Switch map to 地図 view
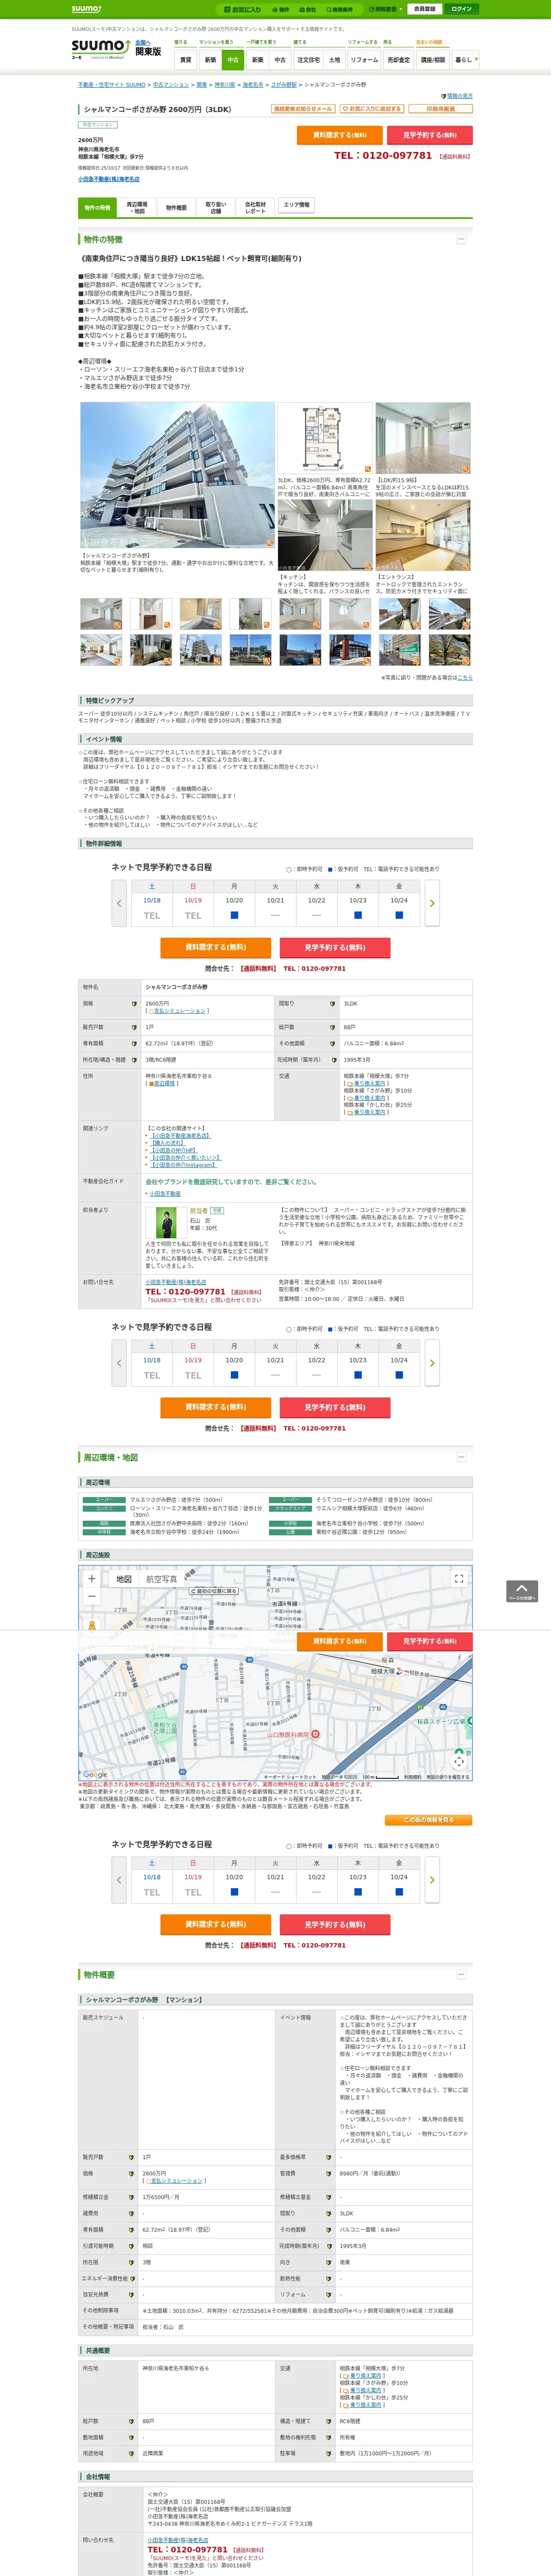Screen dimensions: 551x2576 pyautogui.click(x=124, y=1580)
